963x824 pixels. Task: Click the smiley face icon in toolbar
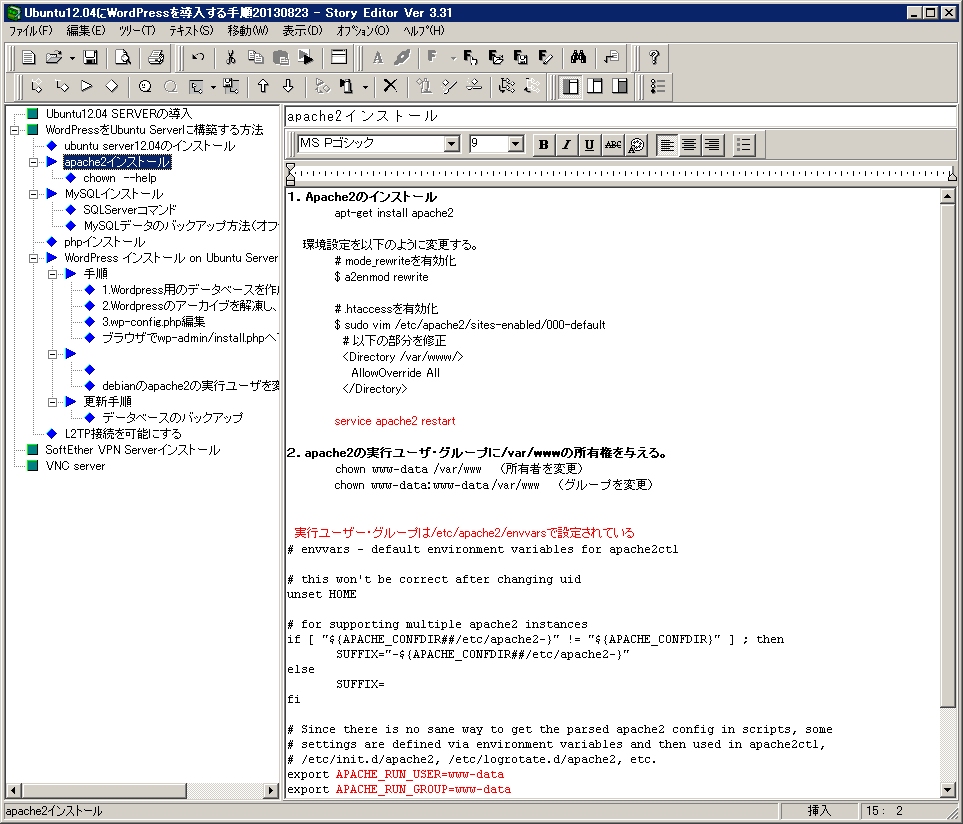pyautogui.click(x=145, y=87)
